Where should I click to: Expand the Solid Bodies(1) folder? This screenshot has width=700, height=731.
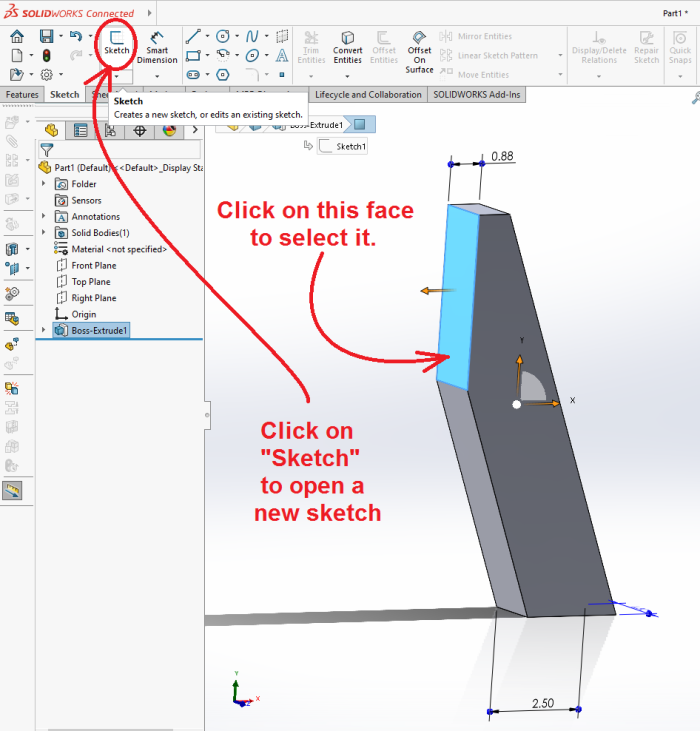click(x=43, y=233)
